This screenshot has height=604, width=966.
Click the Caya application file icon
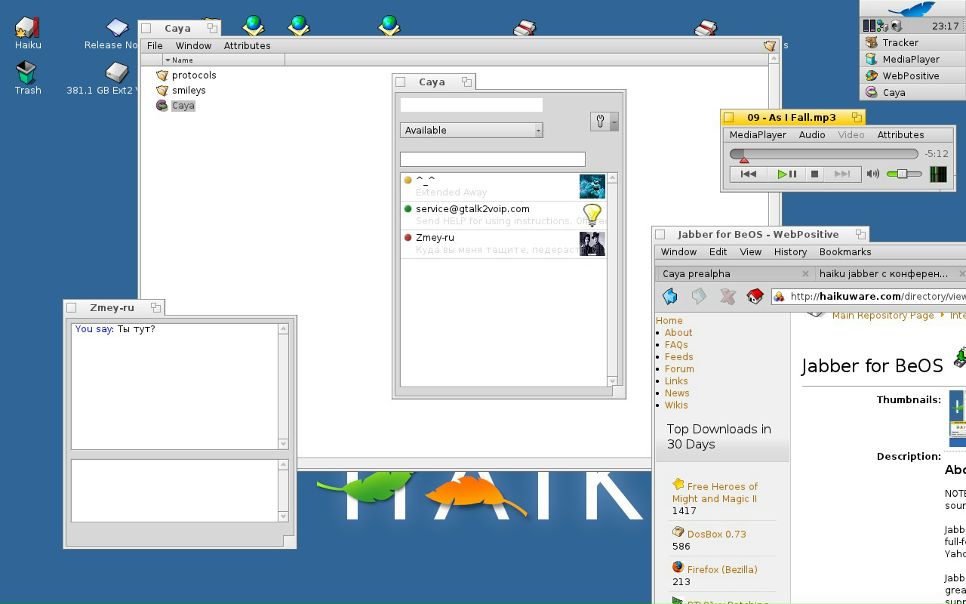(x=162, y=105)
